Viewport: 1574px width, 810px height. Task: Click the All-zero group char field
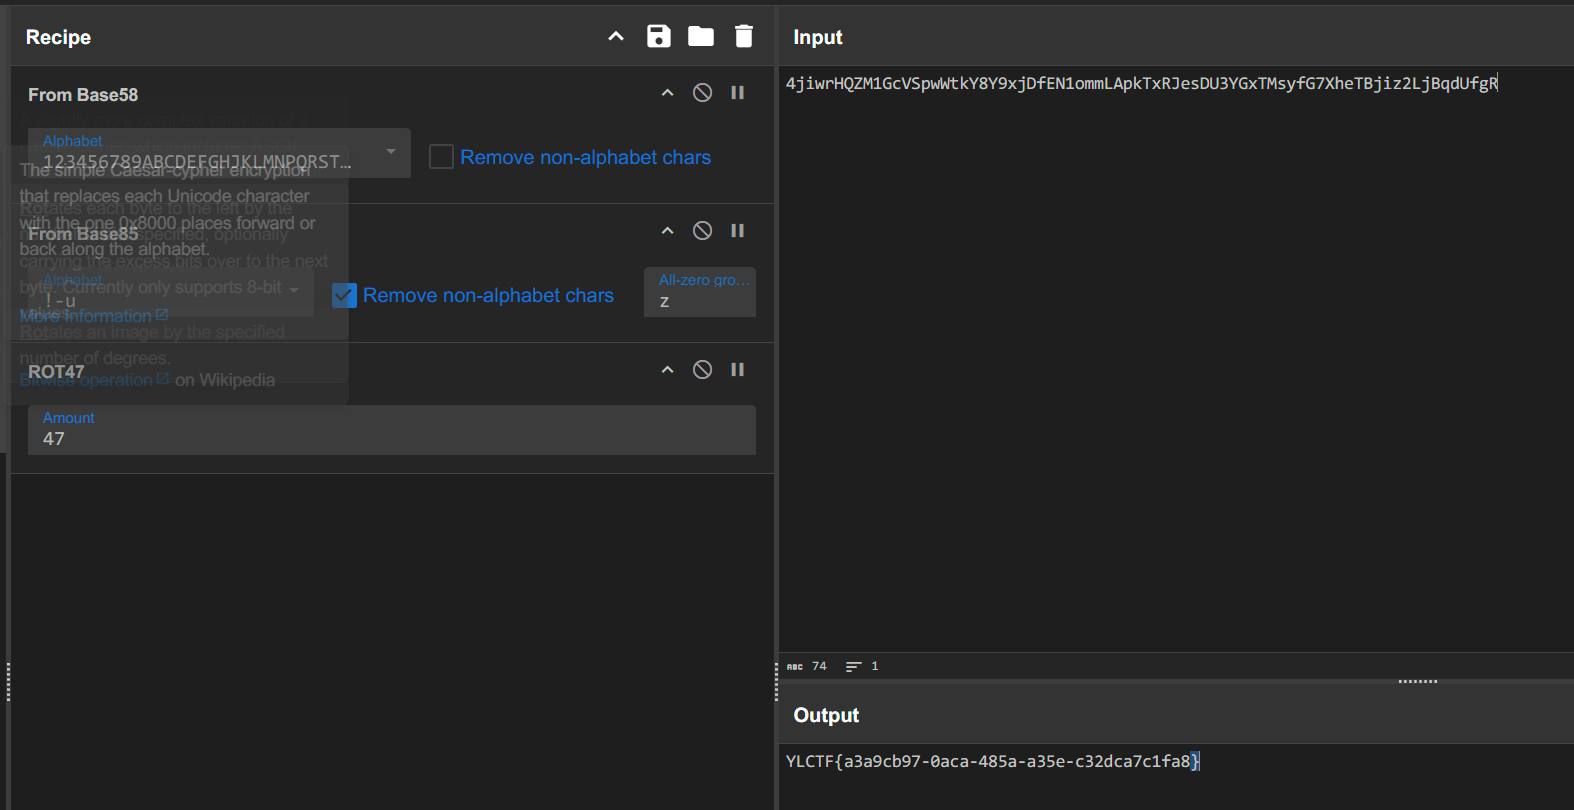coord(699,301)
